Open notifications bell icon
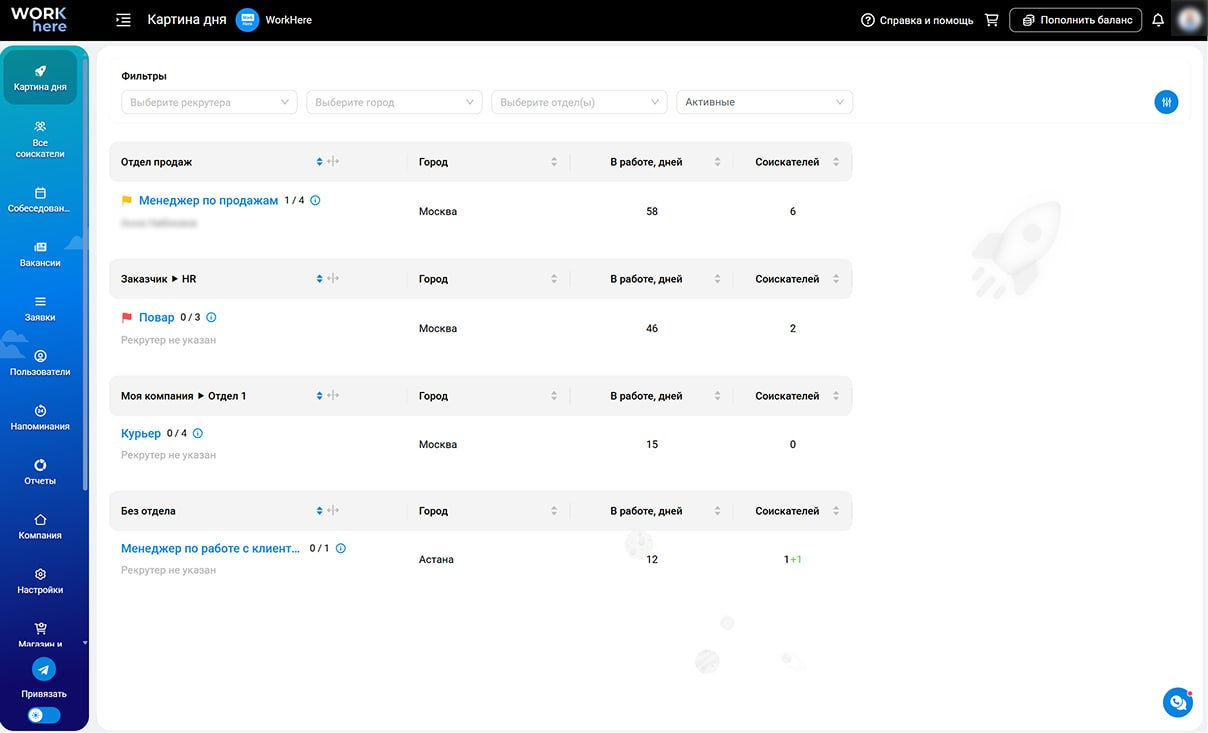1208x733 pixels. pos(1158,20)
